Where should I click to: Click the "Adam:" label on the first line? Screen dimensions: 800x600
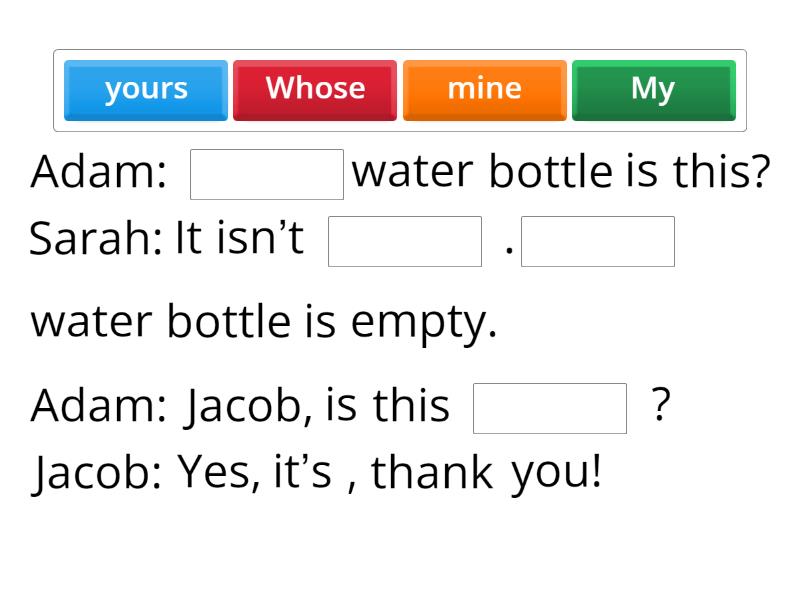coord(99,173)
